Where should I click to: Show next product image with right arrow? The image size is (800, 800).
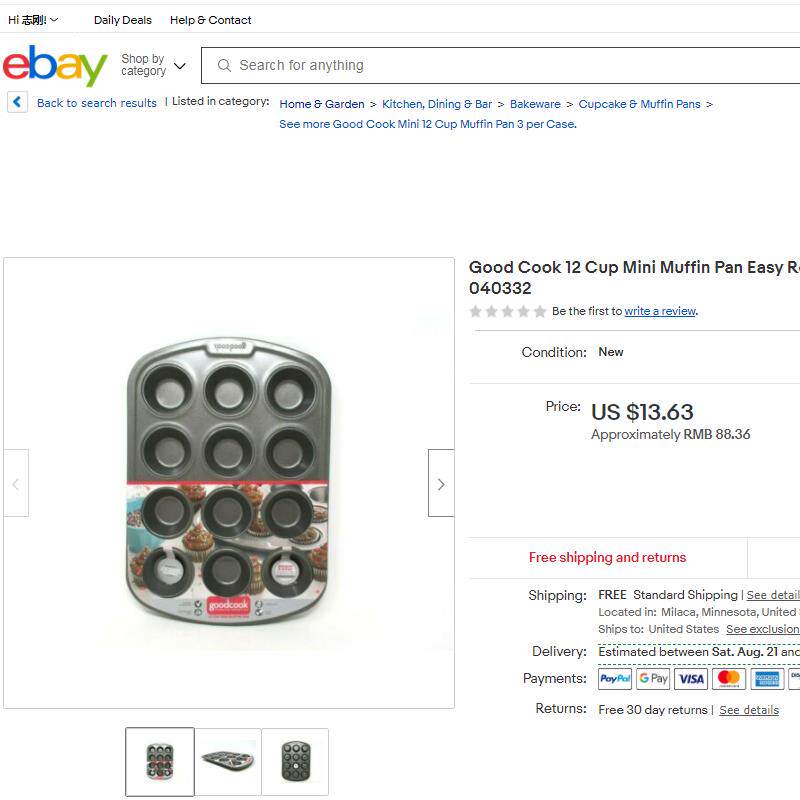tap(441, 483)
